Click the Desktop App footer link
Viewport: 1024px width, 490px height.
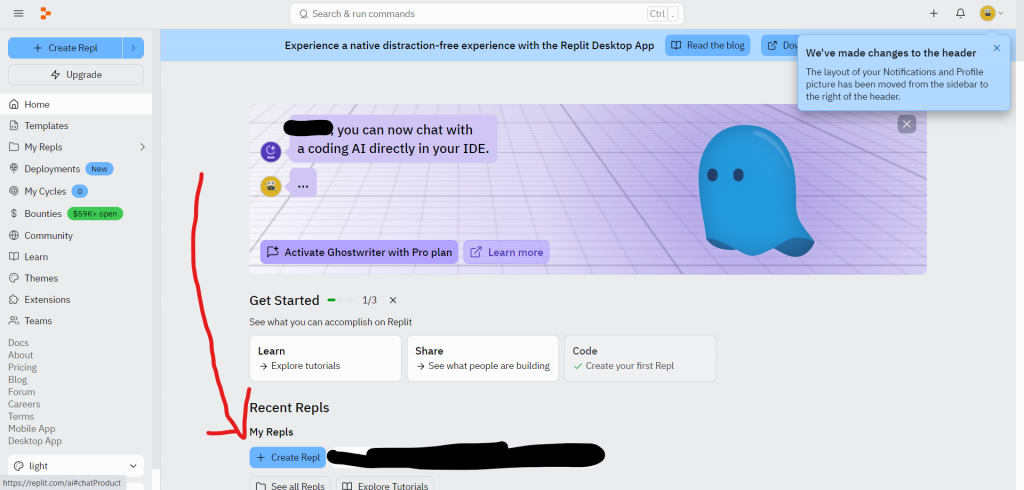(x=35, y=441)
